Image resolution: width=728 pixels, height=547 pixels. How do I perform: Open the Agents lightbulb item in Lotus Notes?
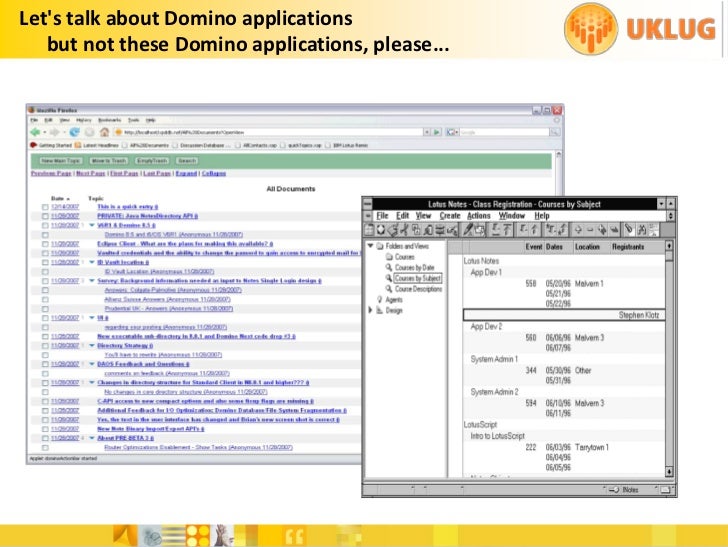[x=380, y=298]
